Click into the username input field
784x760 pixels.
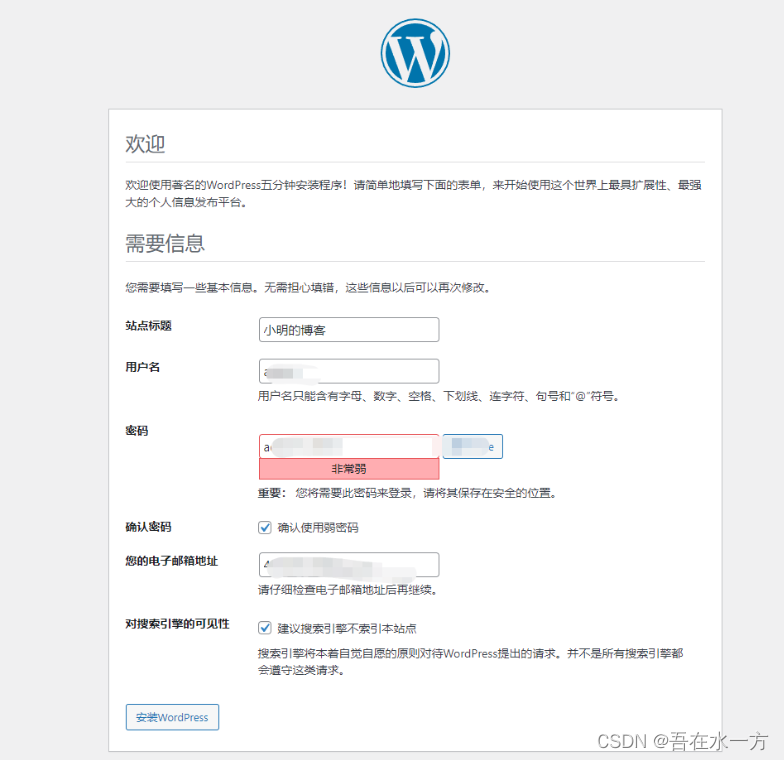click(x=349, y=372)
